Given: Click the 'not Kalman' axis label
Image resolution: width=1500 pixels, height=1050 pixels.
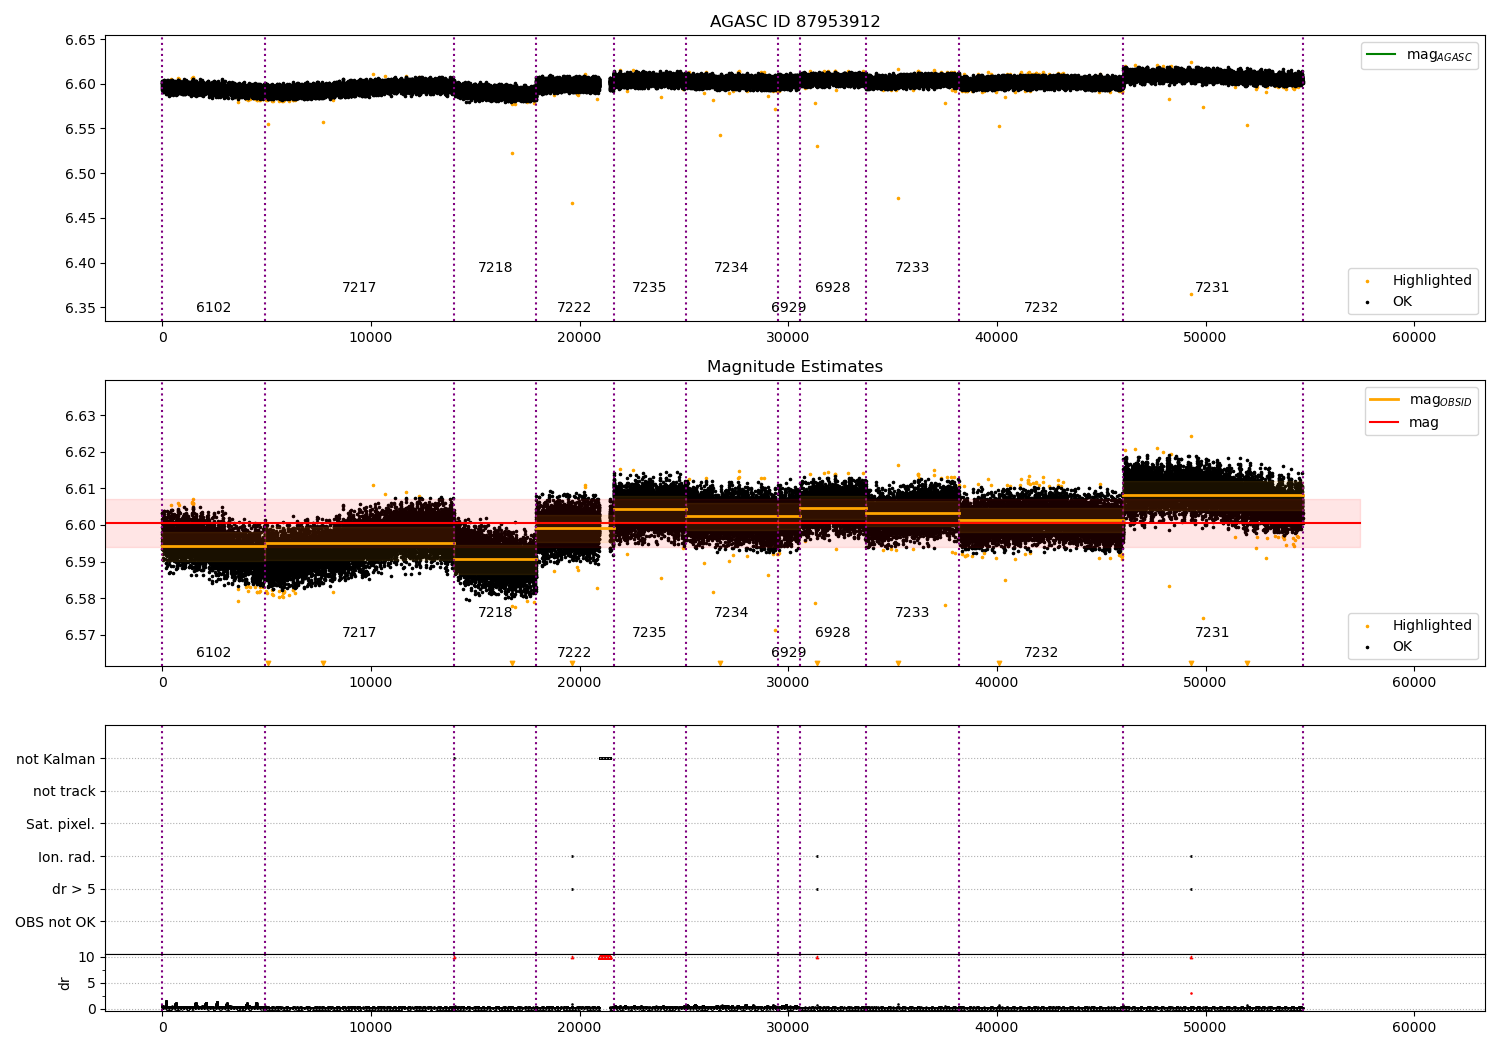Looking at the screenshot, I should click(56, 759).
